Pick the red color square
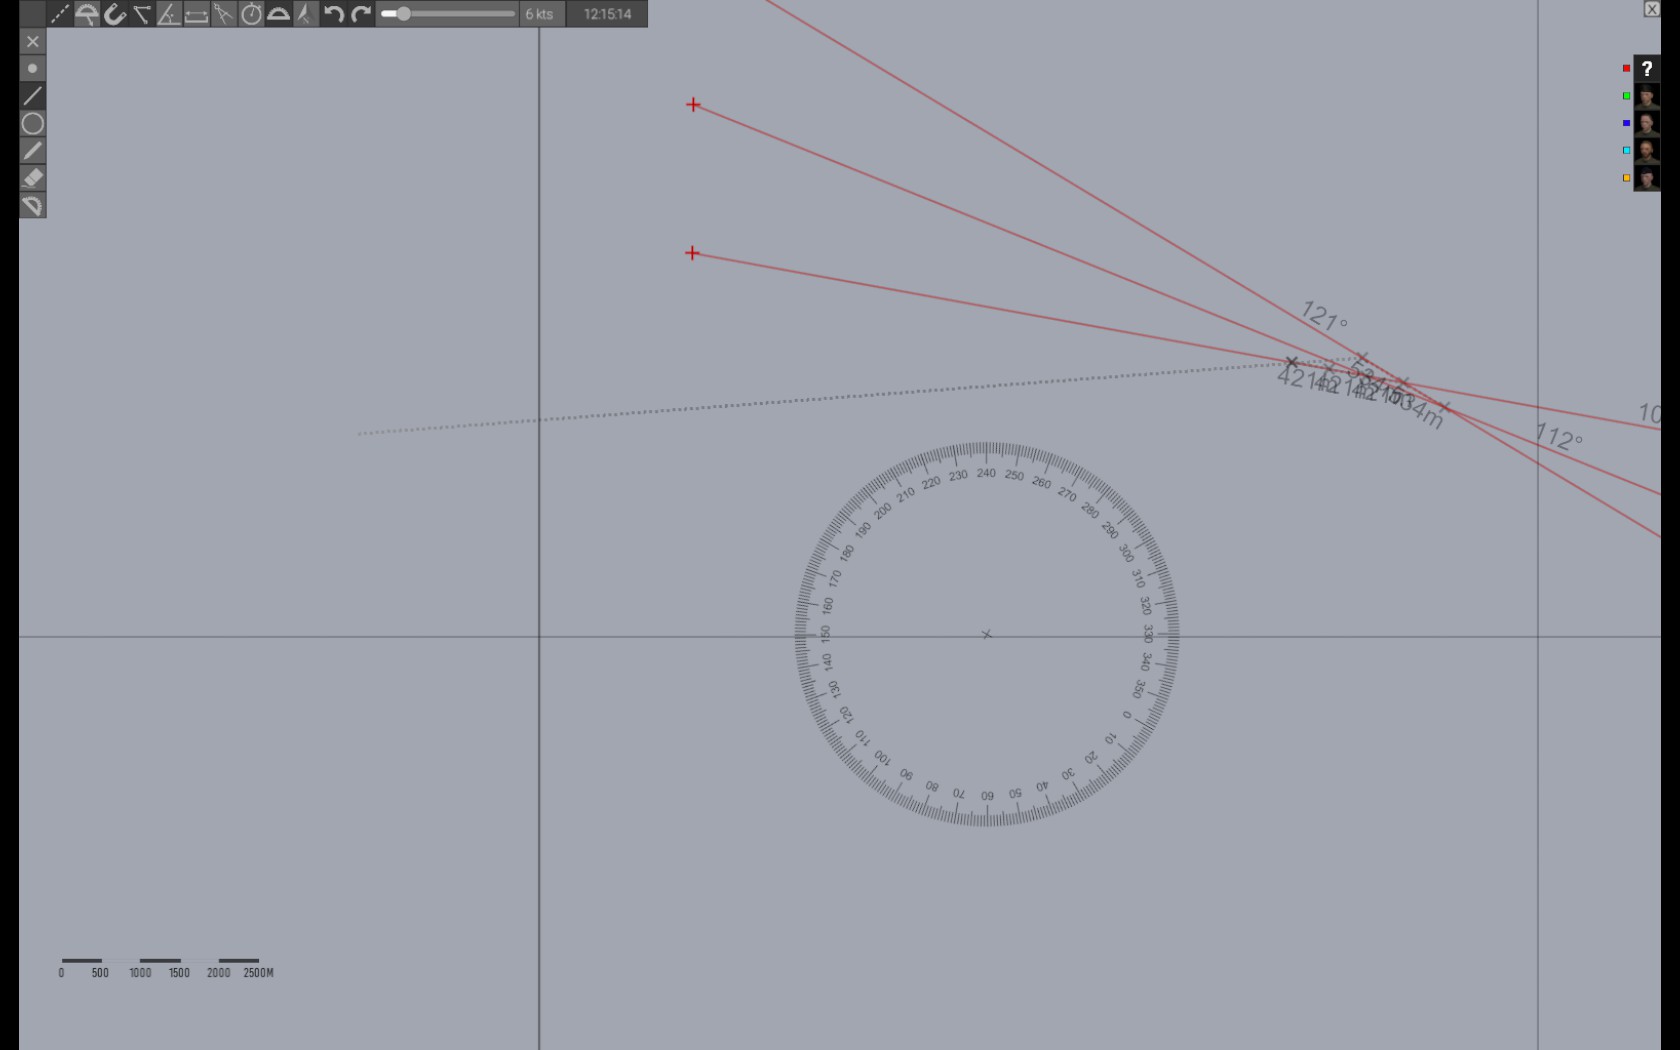The width and height of the screenshot is (1680, 1050). pos(1626,68)
